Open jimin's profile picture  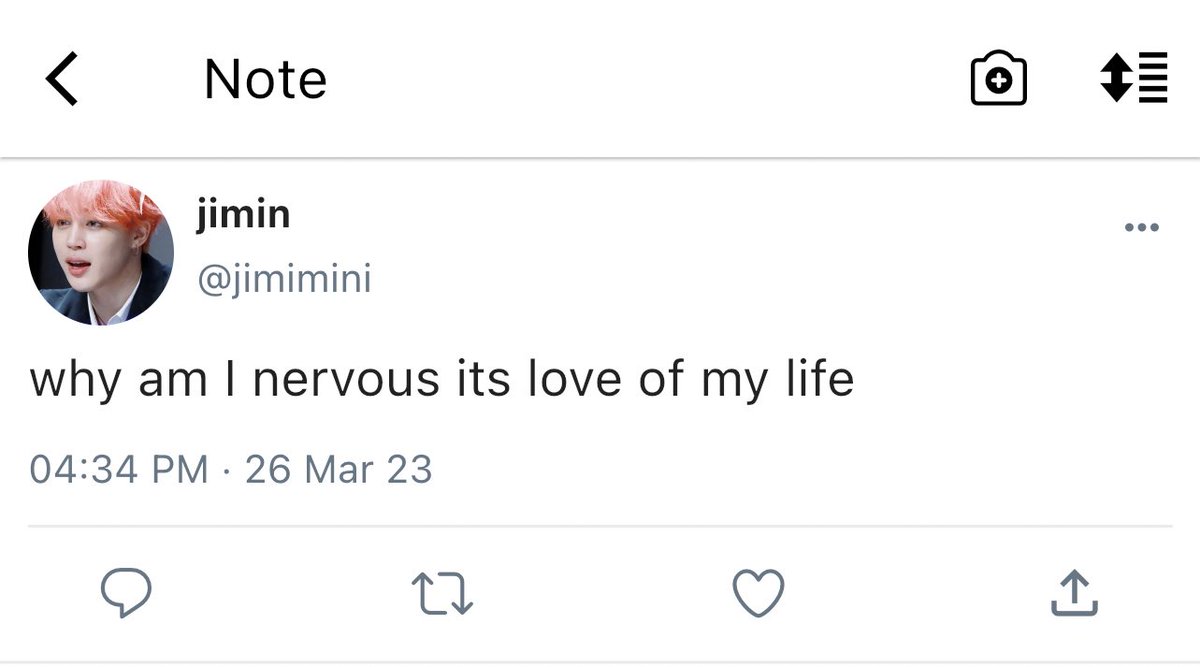[x=101, y=252]
